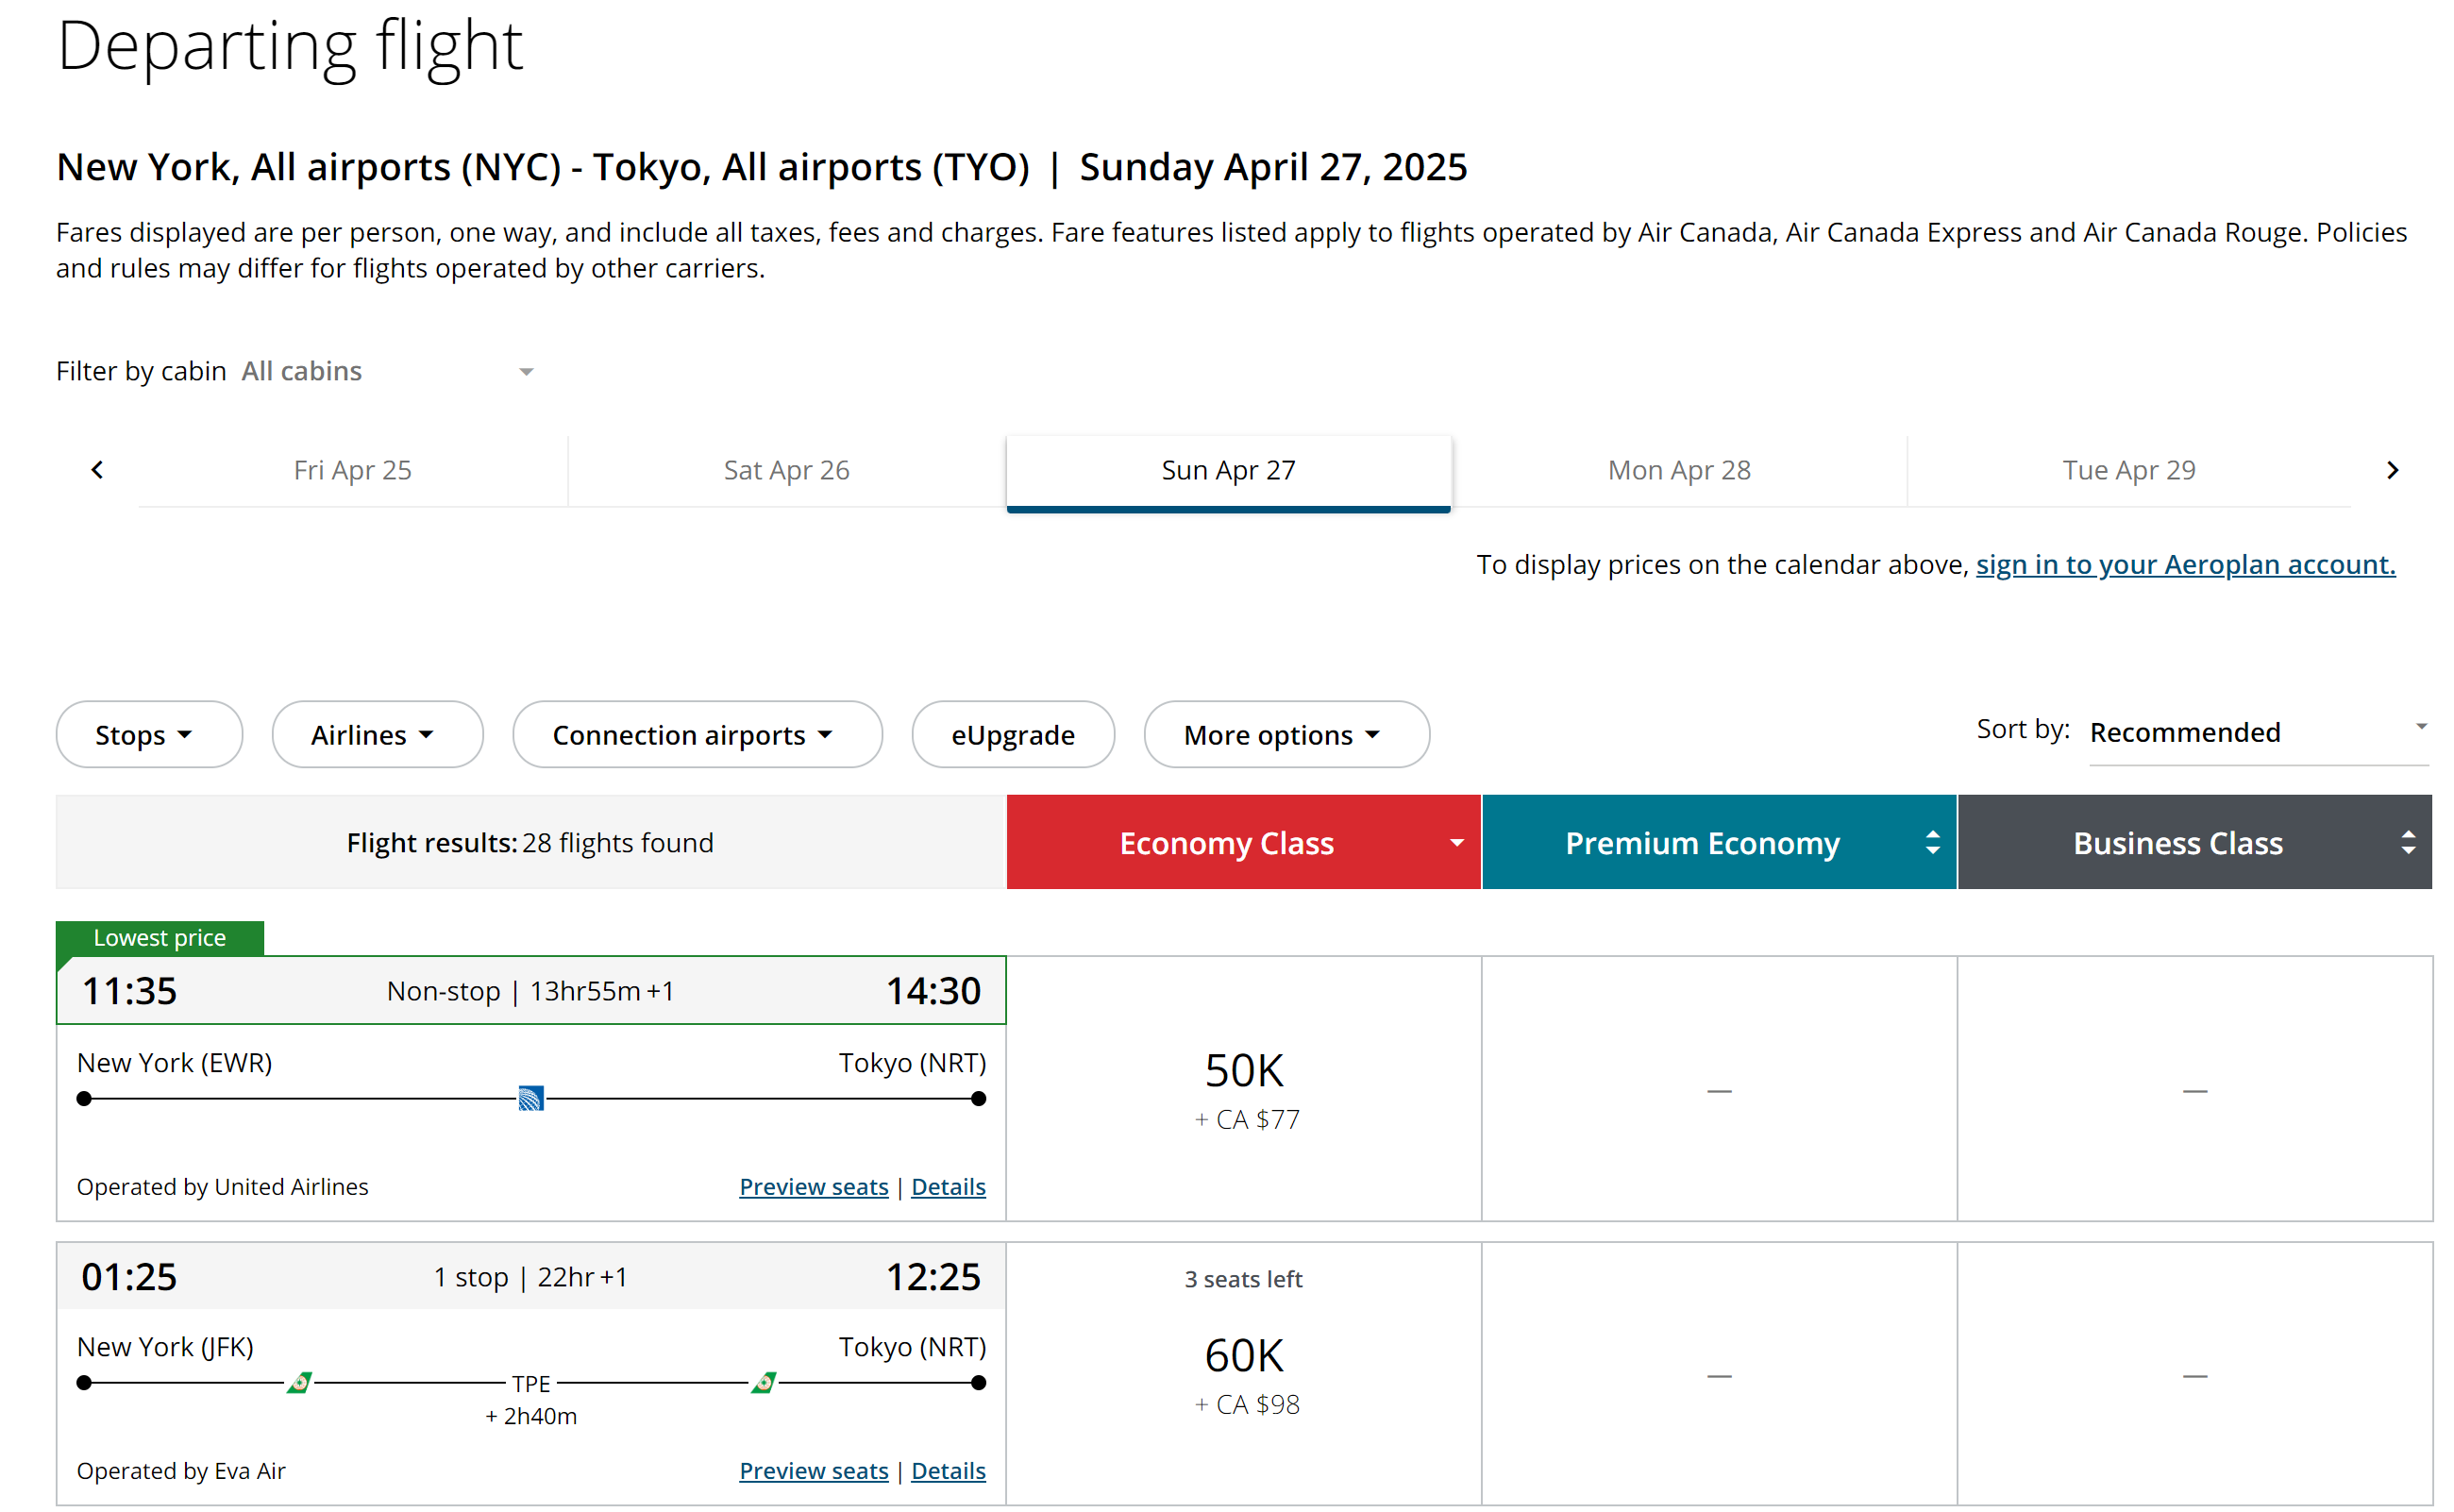Click the Economy Class sort arrow

pyautogui.click(x=1457, y=843)
